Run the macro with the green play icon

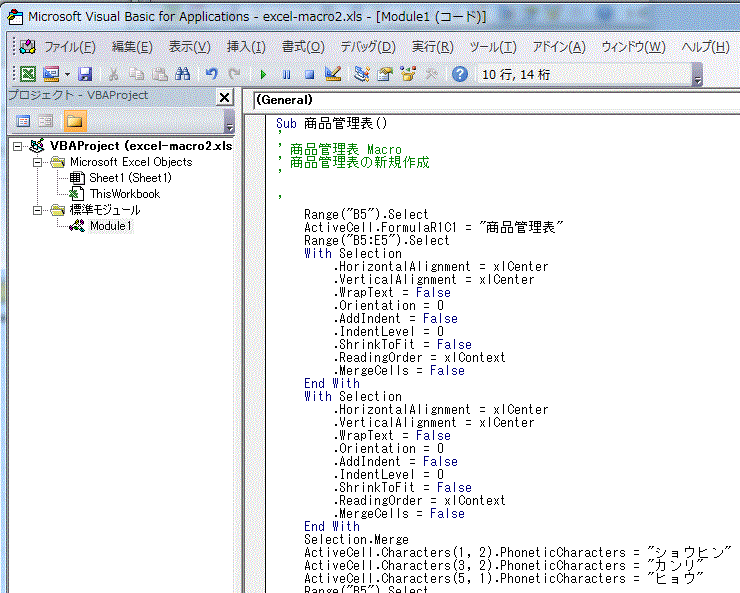[x=263, y=75]
